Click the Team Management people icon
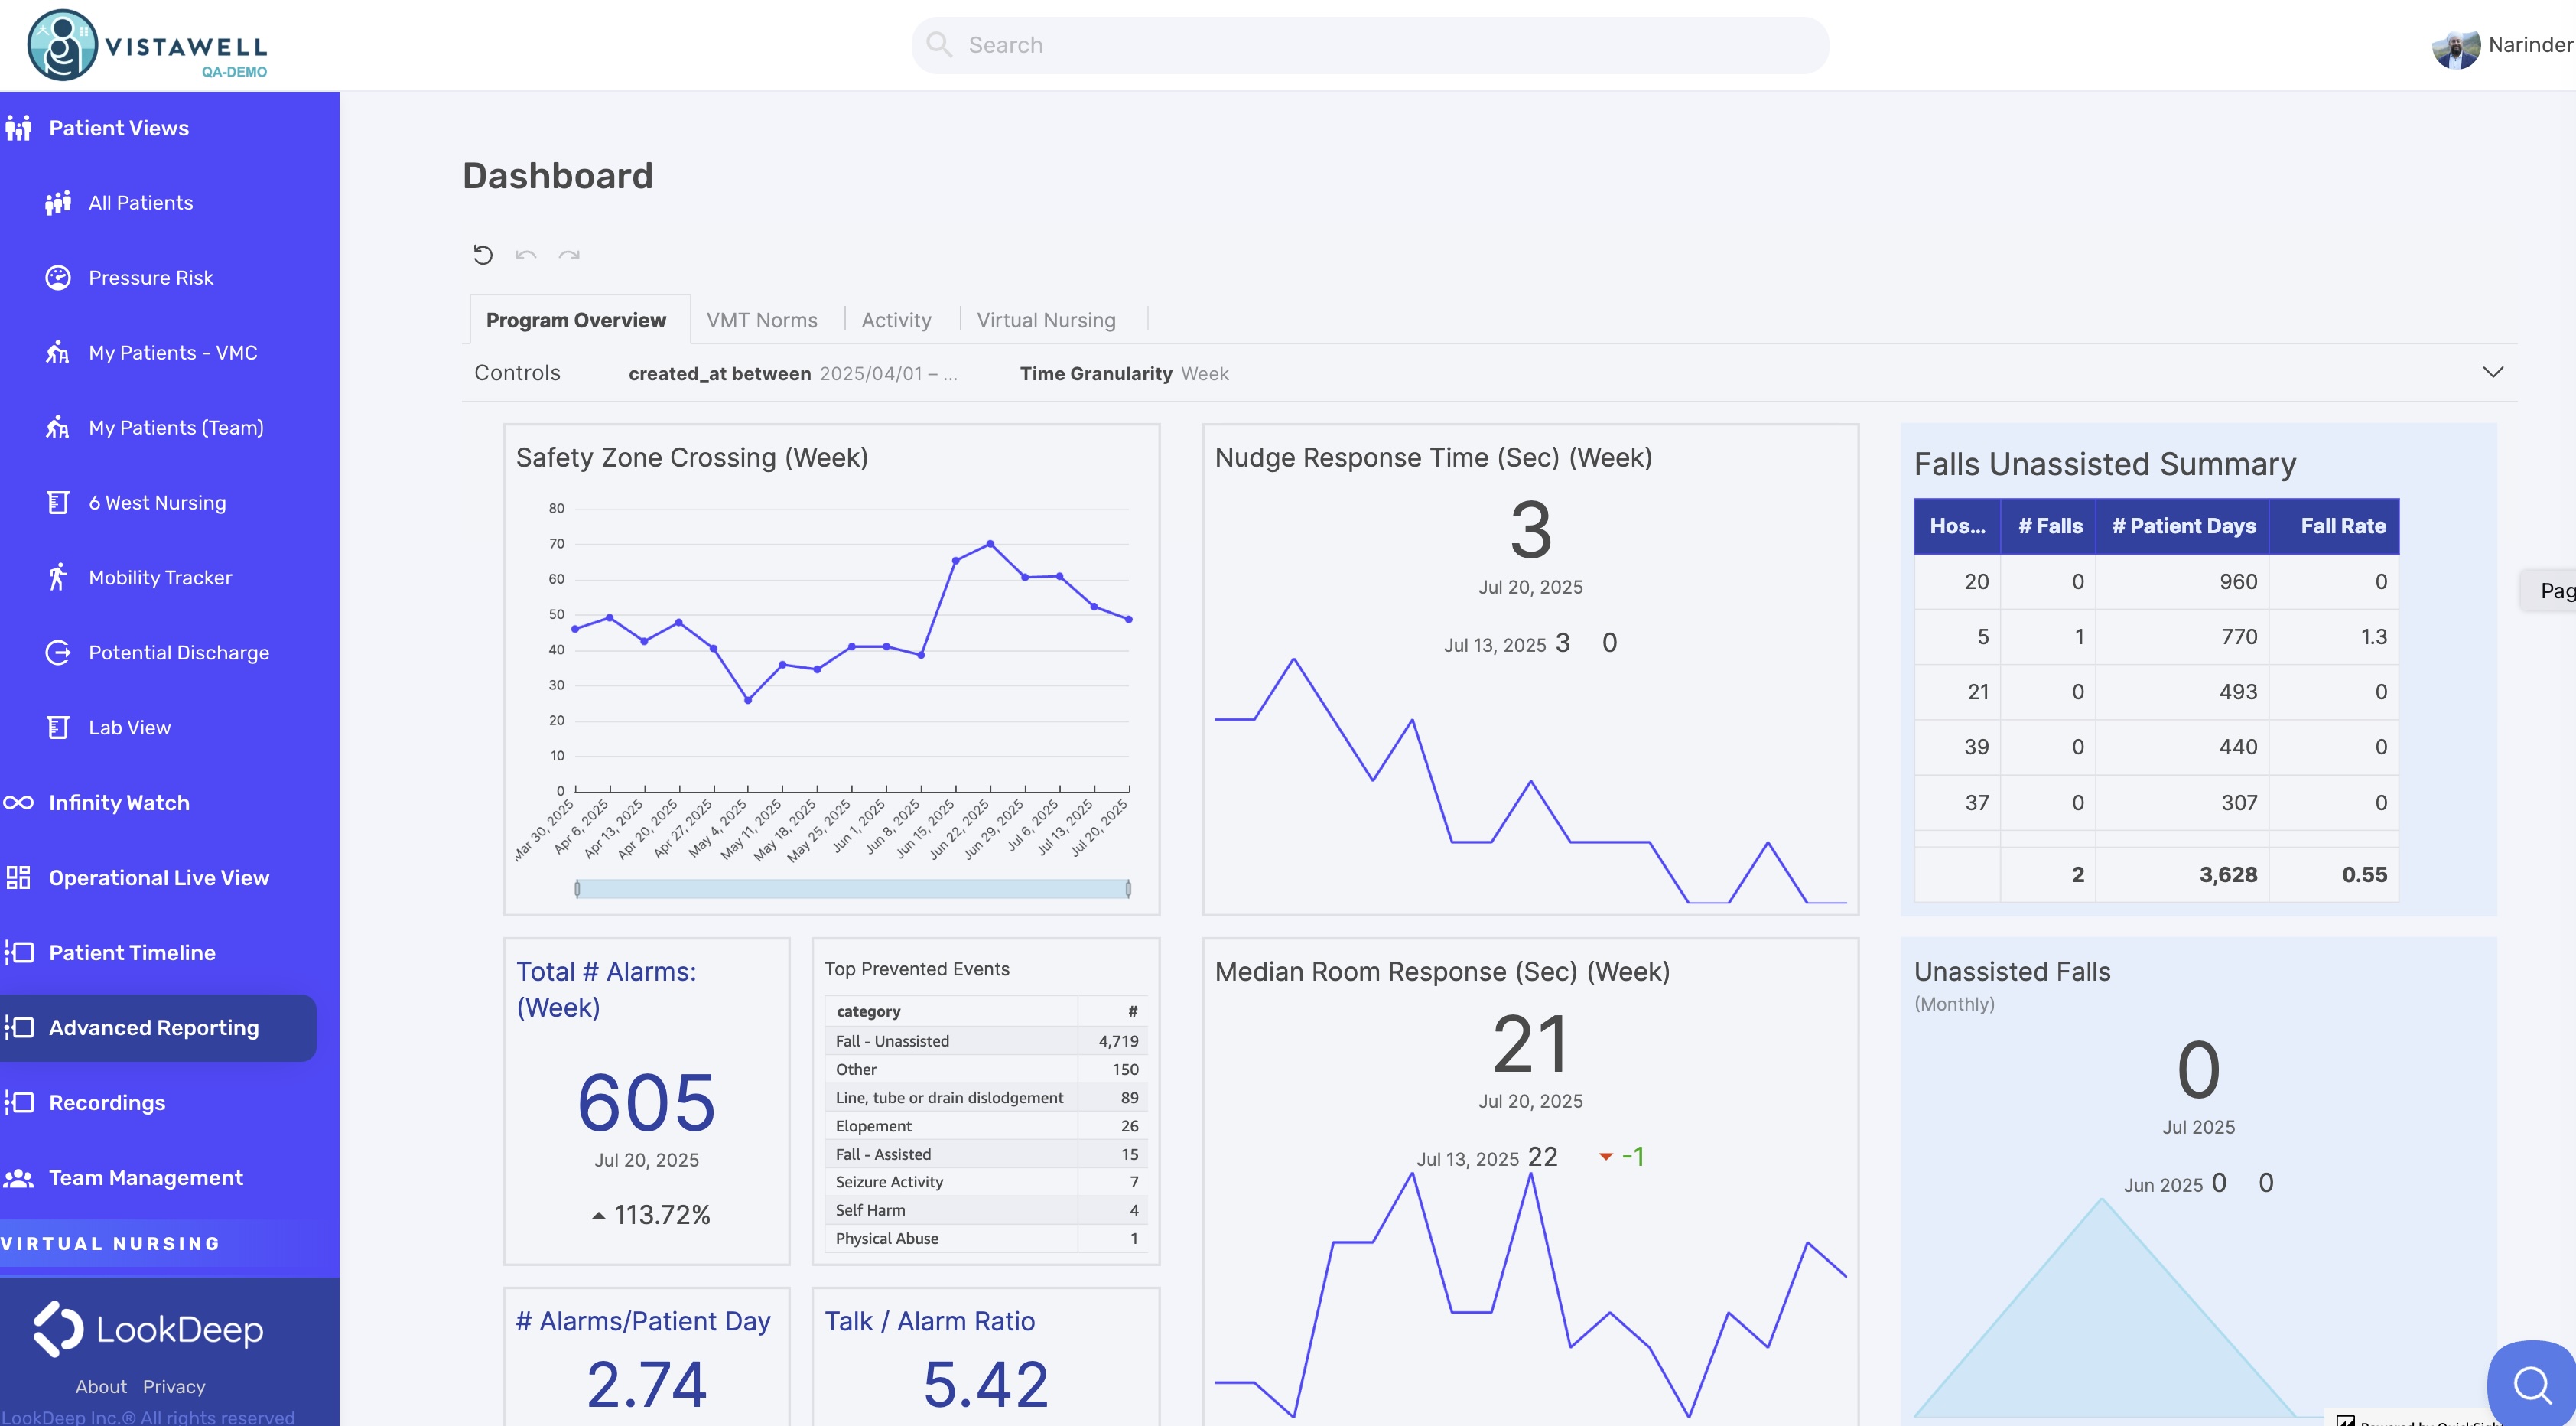2576x1426 pixels. pyautogui.click(x=20, y=1177)
